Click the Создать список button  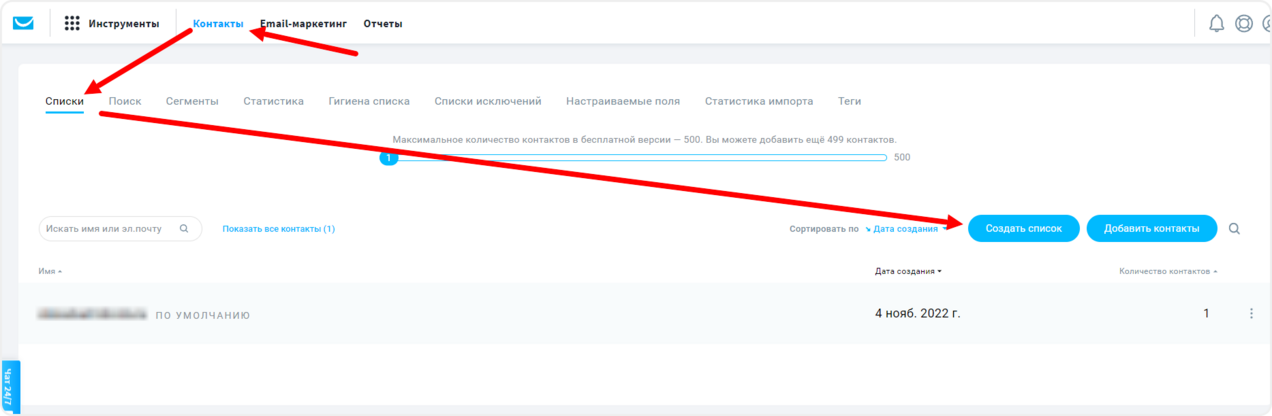(1023, 228)
